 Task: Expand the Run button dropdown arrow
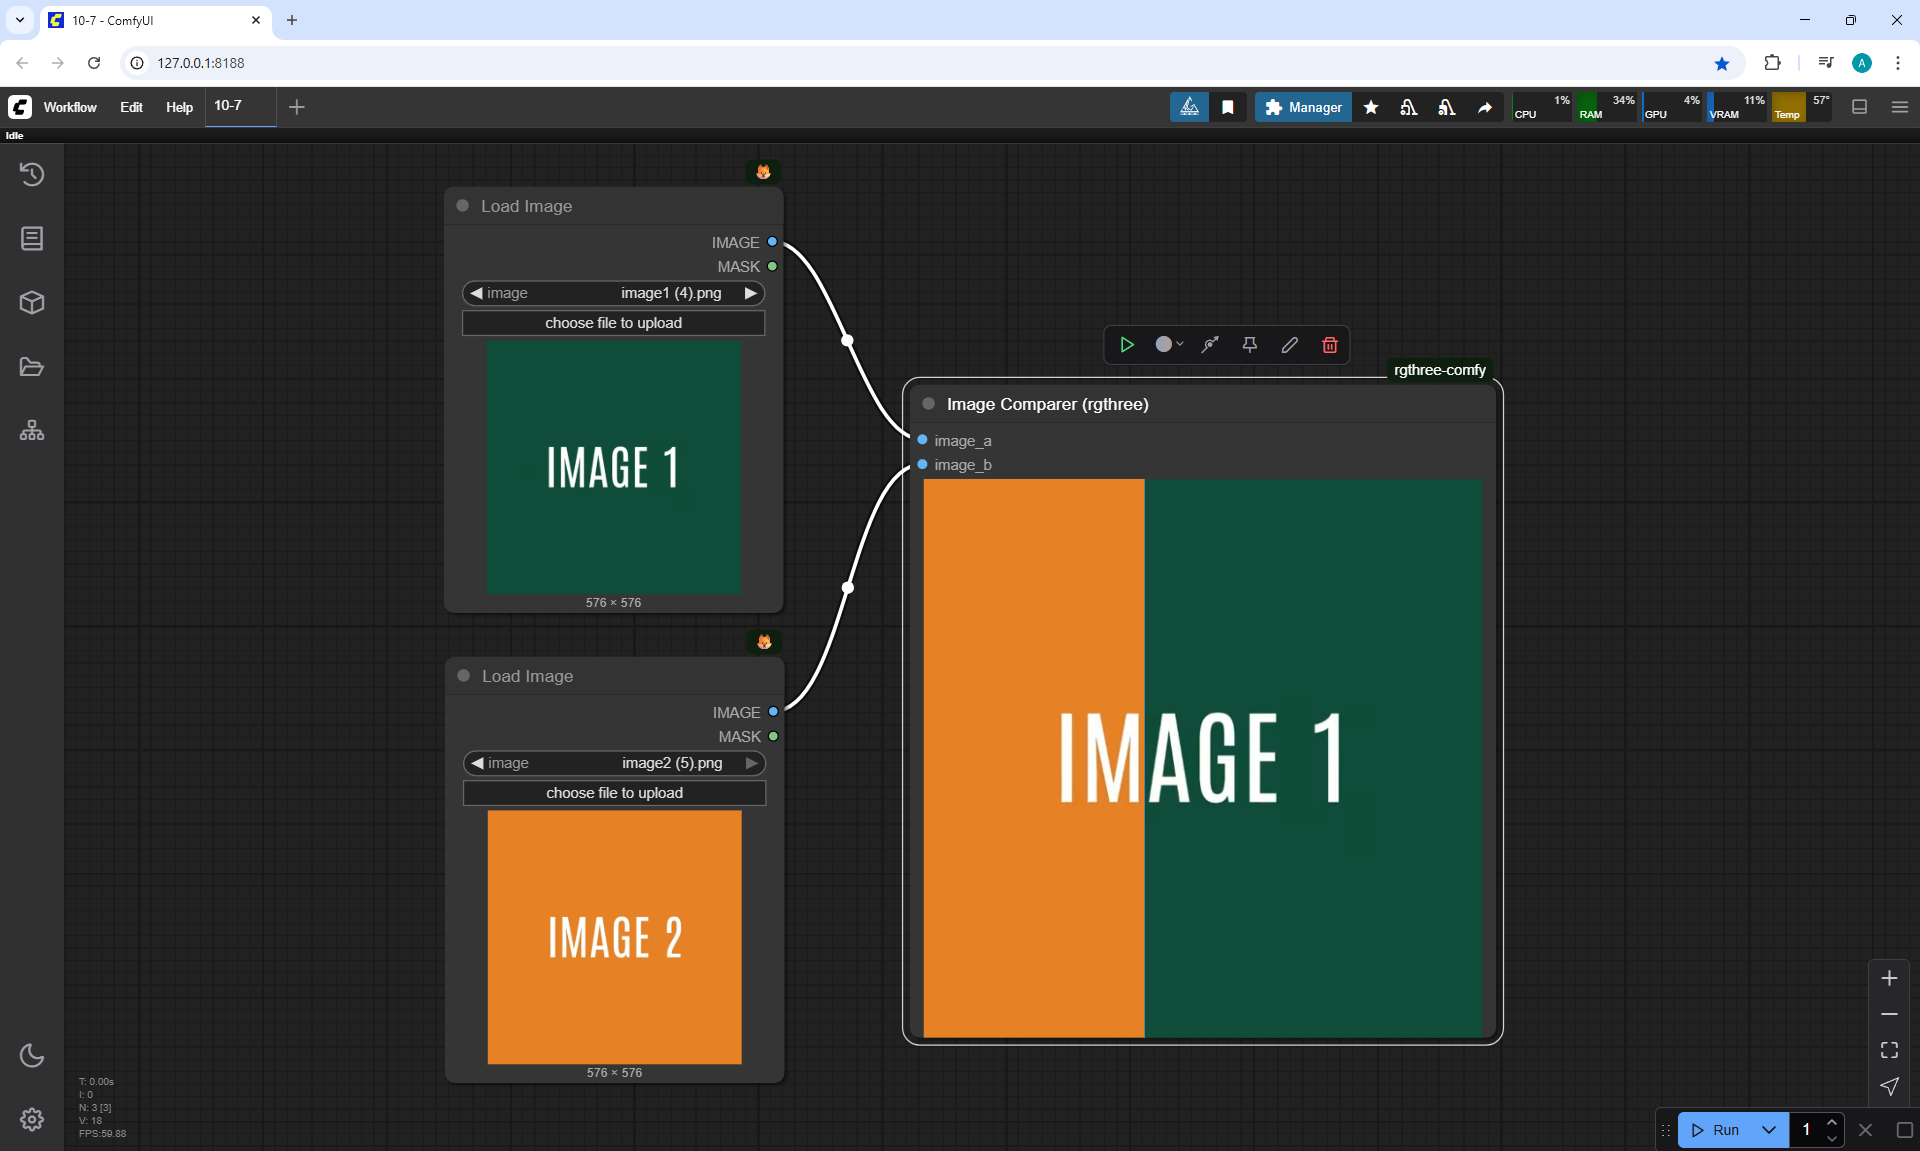point(1768,1130)
